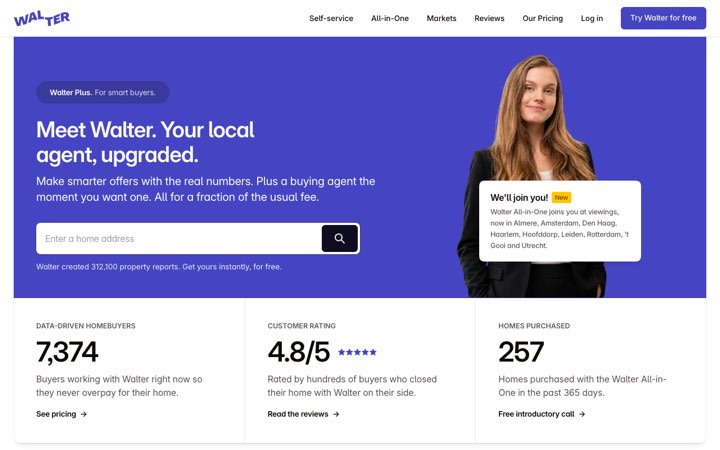Click the Make smarter offers paragraph
The height and width of the screenshot is (450, 720).
pyautogui.click(x=206, y=189)
